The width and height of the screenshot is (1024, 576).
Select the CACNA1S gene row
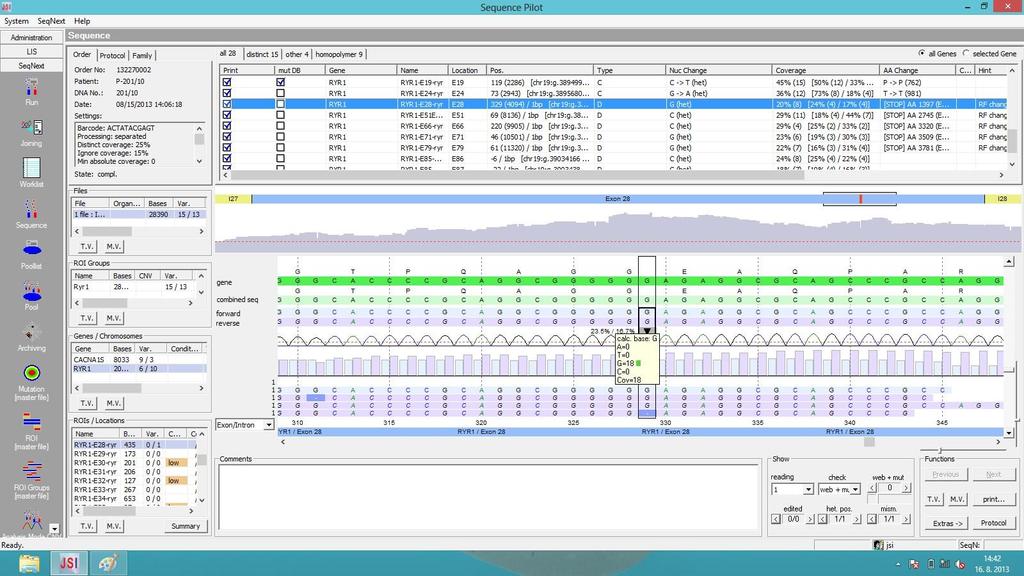pyautogui.click(x=139, y=360)
